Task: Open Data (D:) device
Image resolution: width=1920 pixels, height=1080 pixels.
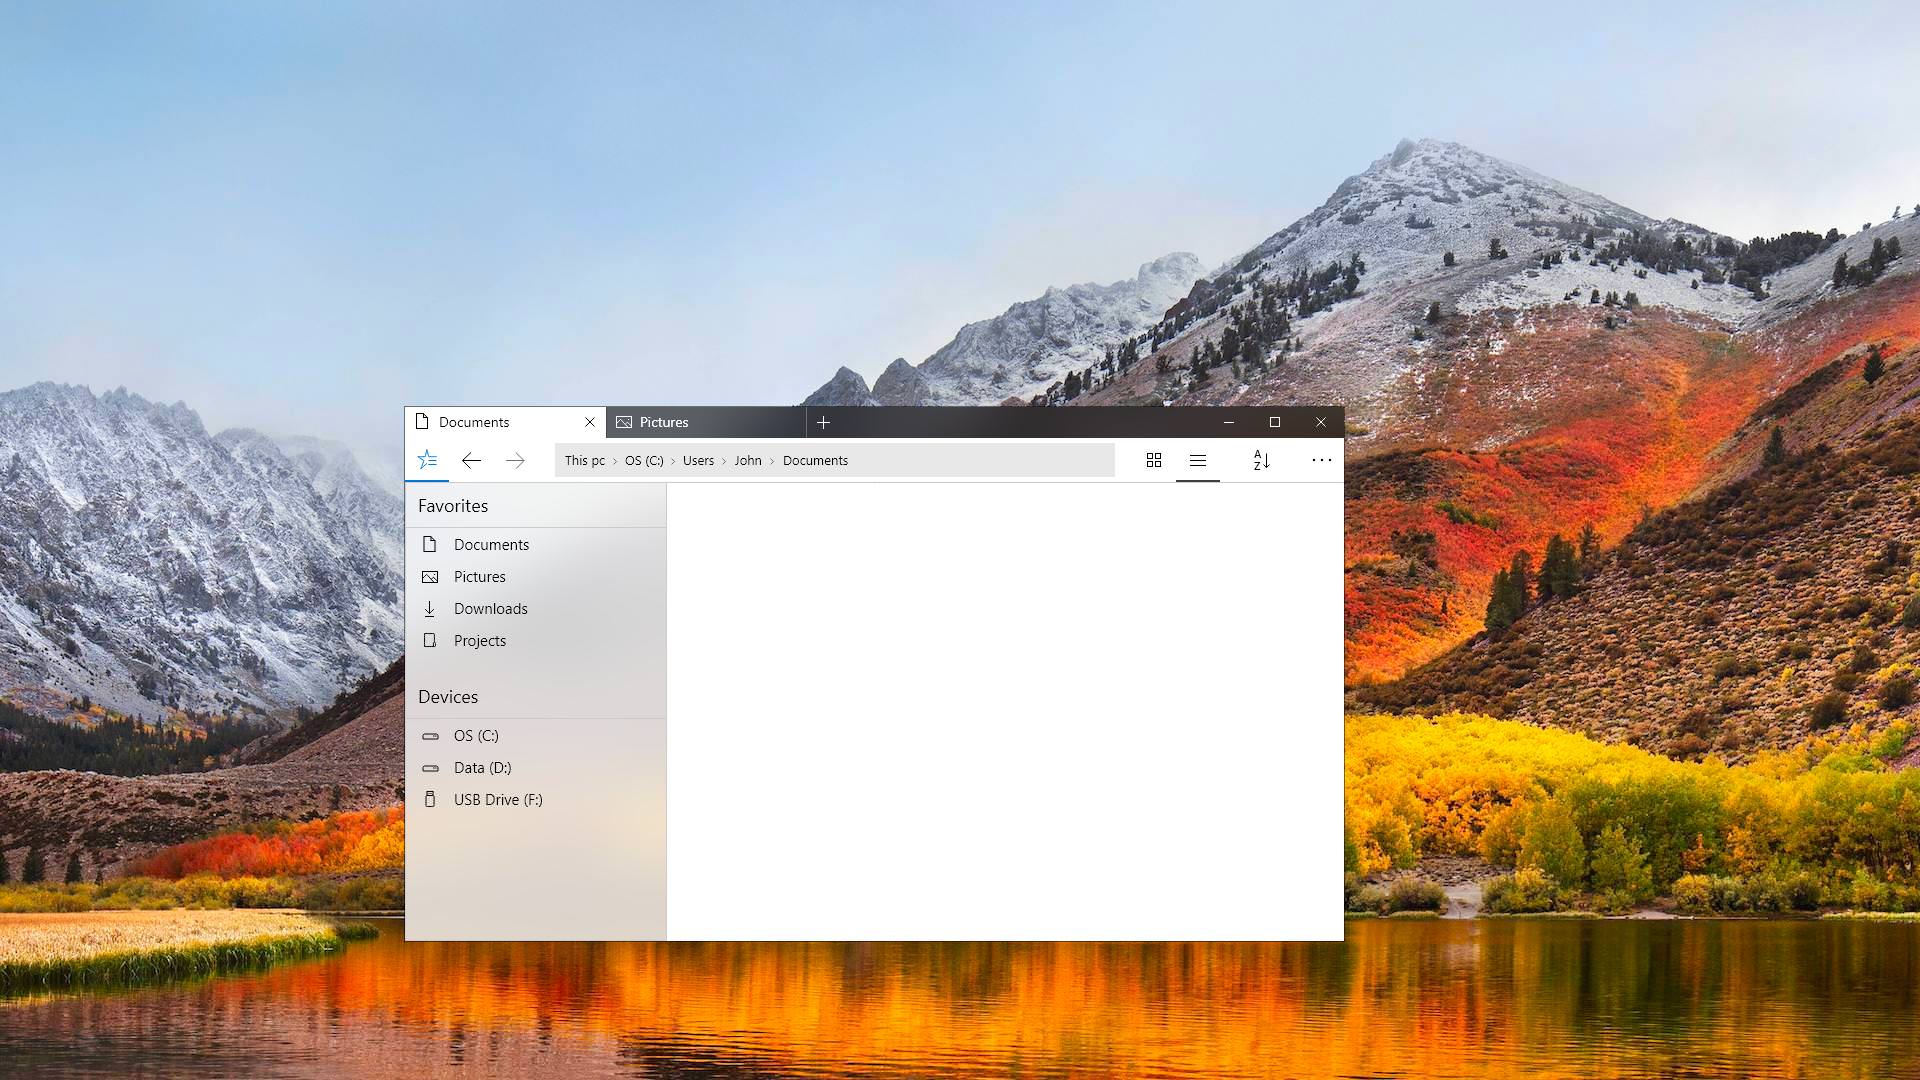Action: 481,766
